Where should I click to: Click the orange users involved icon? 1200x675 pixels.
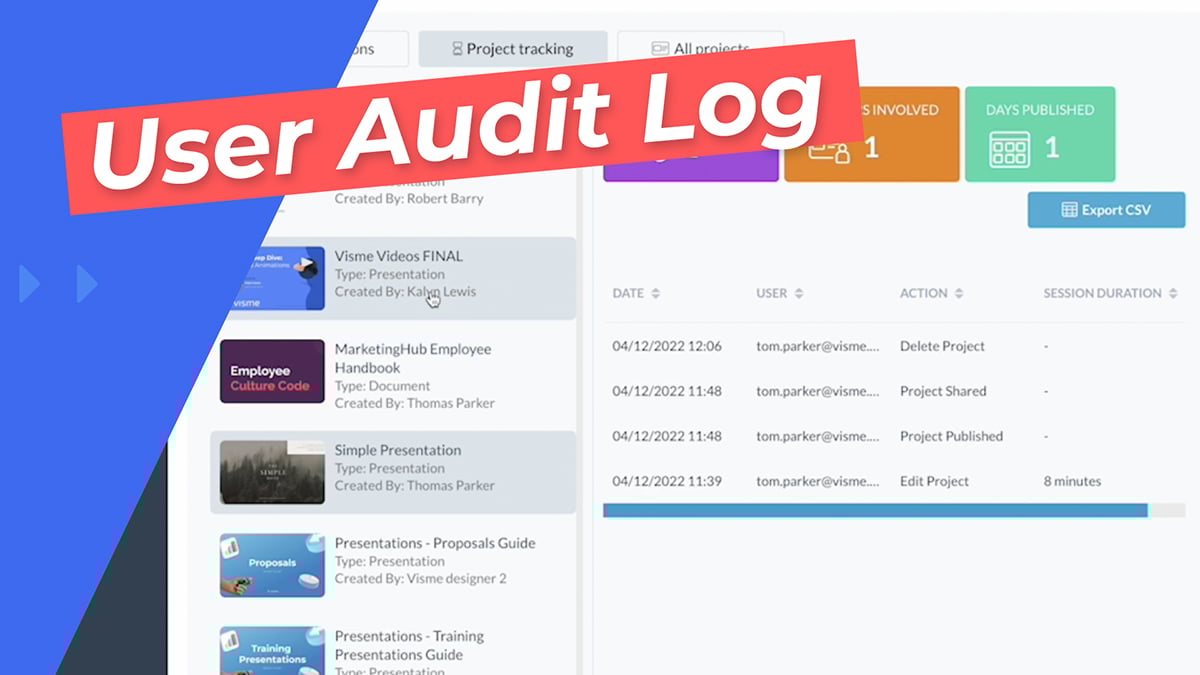coord(829,150)
